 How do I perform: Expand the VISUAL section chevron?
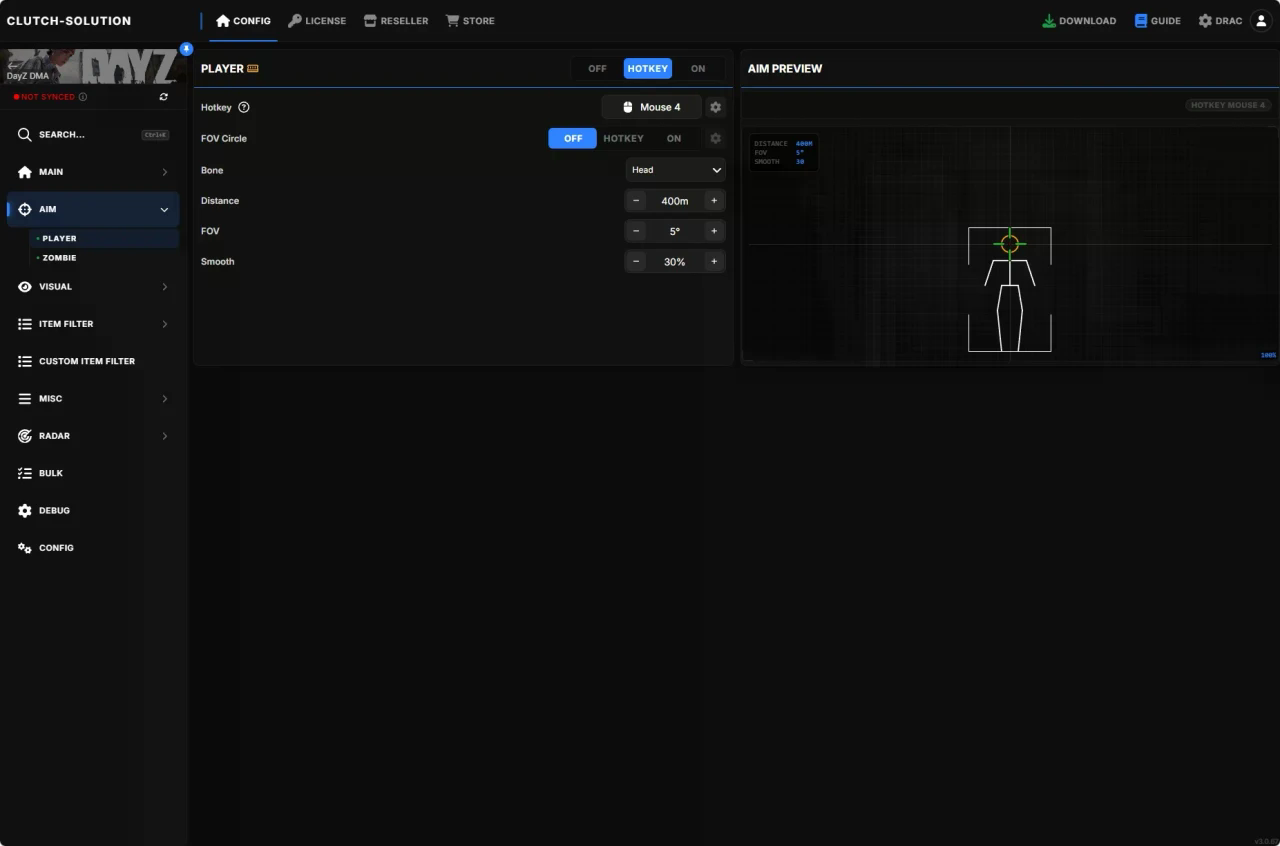(164, 286)
